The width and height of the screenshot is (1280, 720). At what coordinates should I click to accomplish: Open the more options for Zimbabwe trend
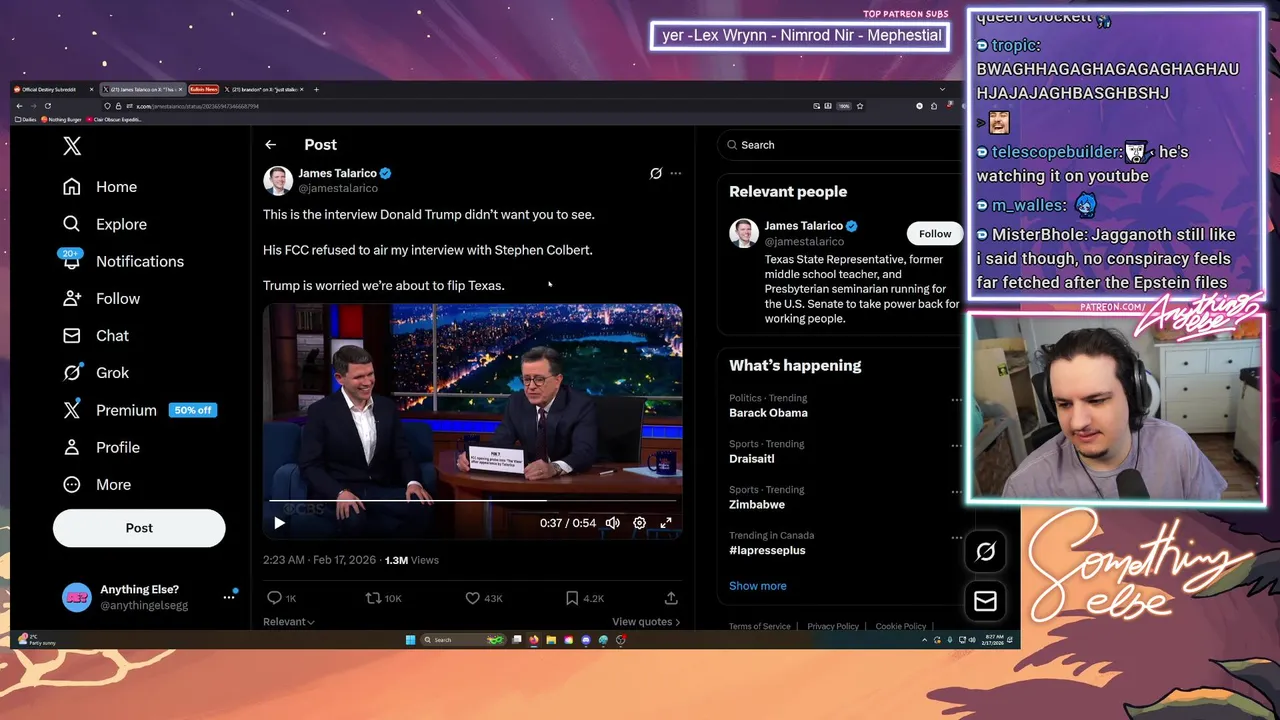pyautogui.click(x=956, y=492)
